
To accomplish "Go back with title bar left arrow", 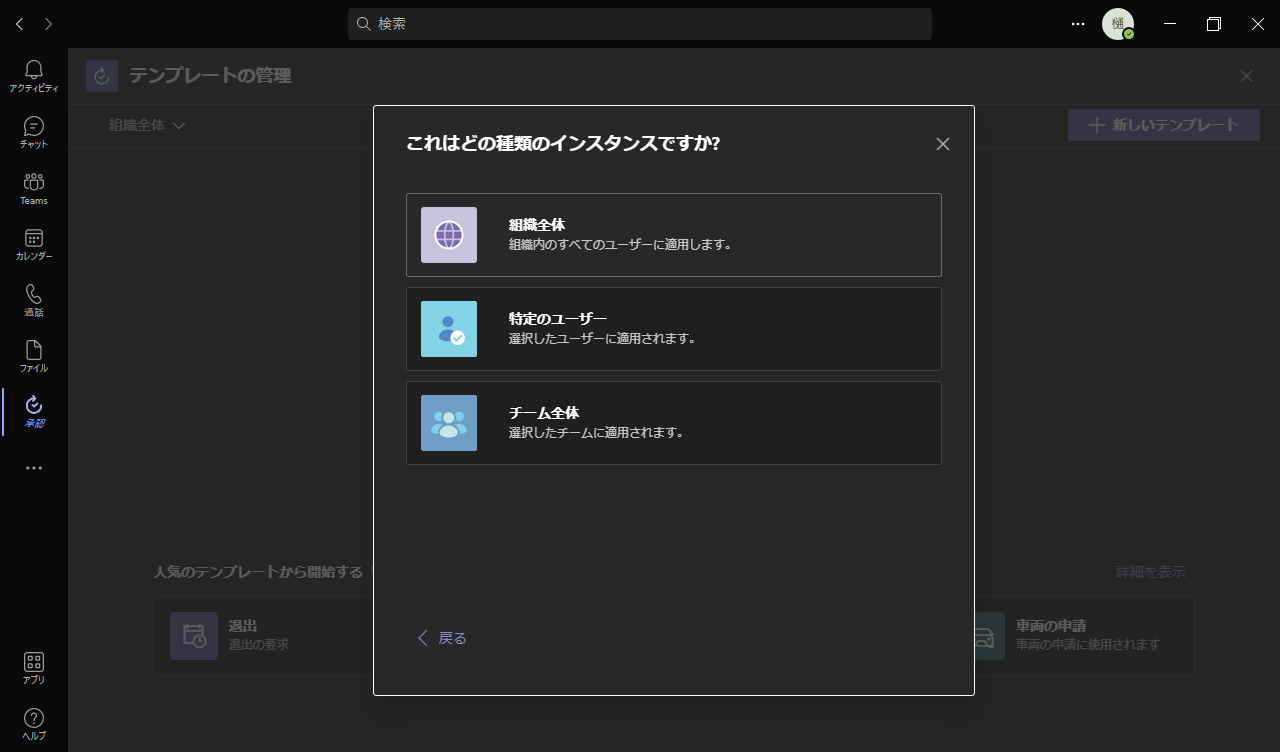I will [20, 24].
